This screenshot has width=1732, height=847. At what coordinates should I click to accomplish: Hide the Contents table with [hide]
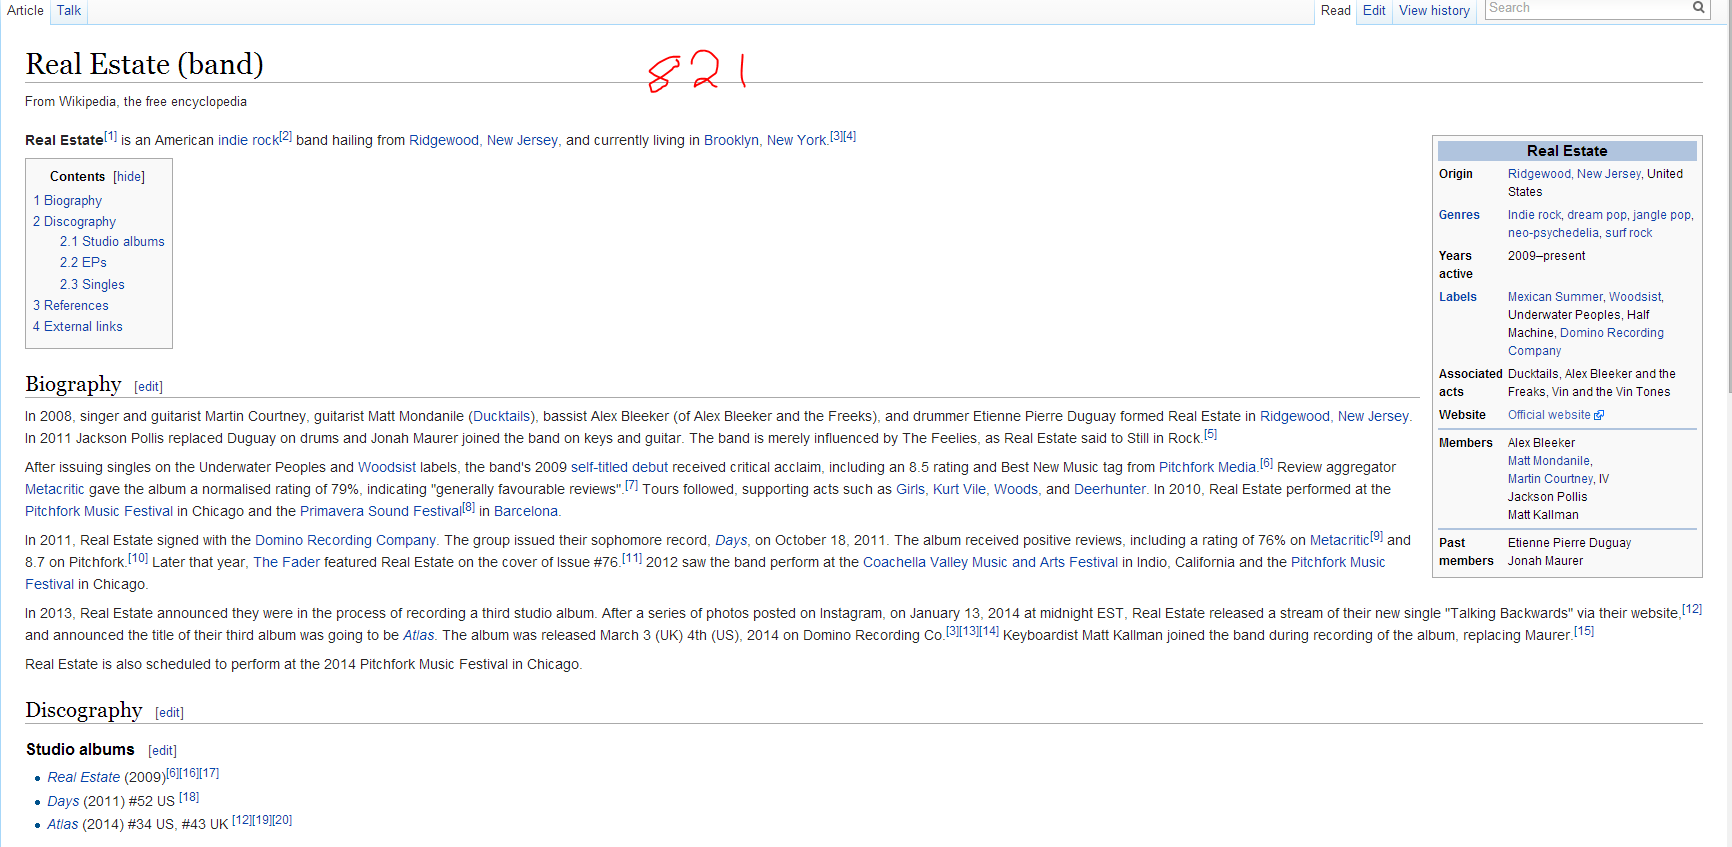click(129, 177)
